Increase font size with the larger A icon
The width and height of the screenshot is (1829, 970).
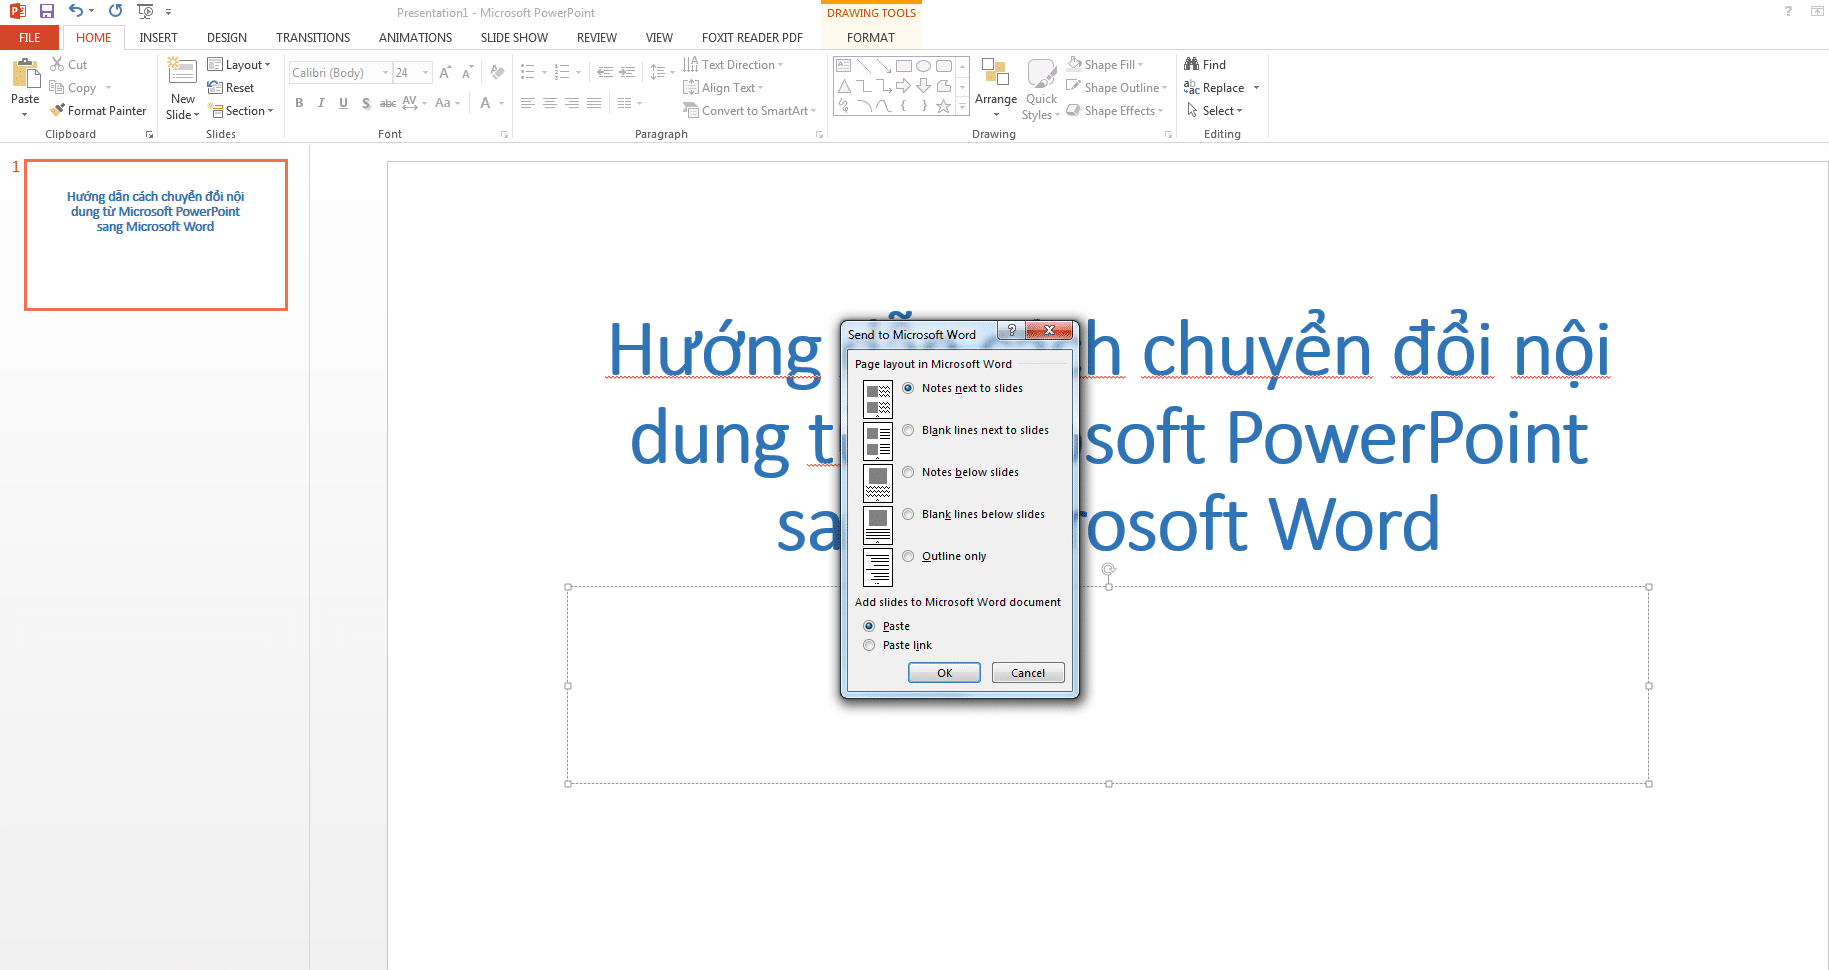pyautogui.click(x=445, y=72)
